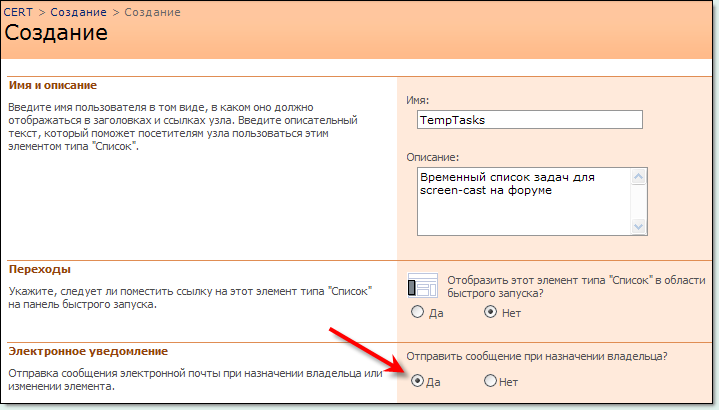Viewport: 719px width, 410px height.
Task: Click the Описание: field label
Action: (432, 157)
